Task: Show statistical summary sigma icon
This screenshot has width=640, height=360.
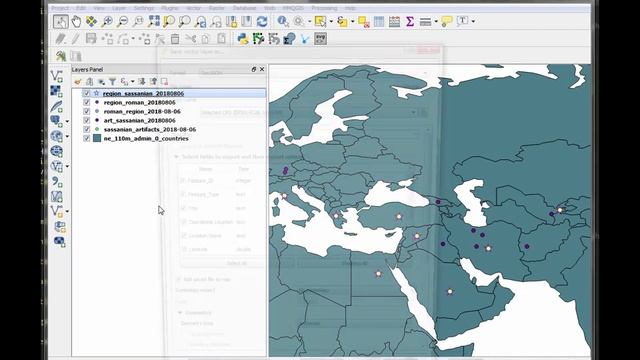Action: (x=410, y=21)
